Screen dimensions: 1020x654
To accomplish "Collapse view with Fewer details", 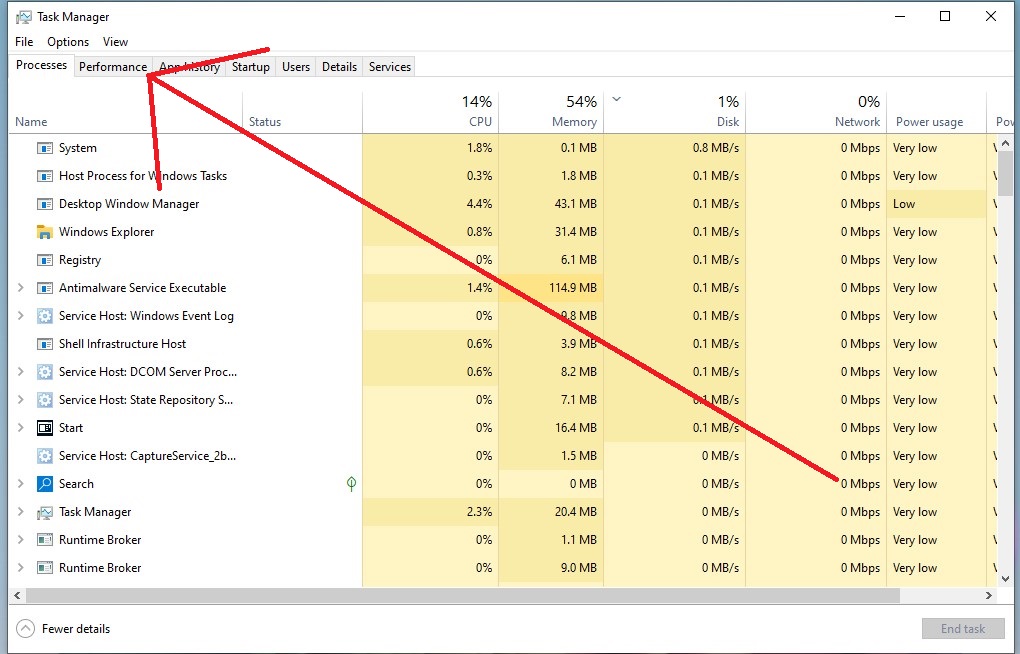I will (63, 629).
